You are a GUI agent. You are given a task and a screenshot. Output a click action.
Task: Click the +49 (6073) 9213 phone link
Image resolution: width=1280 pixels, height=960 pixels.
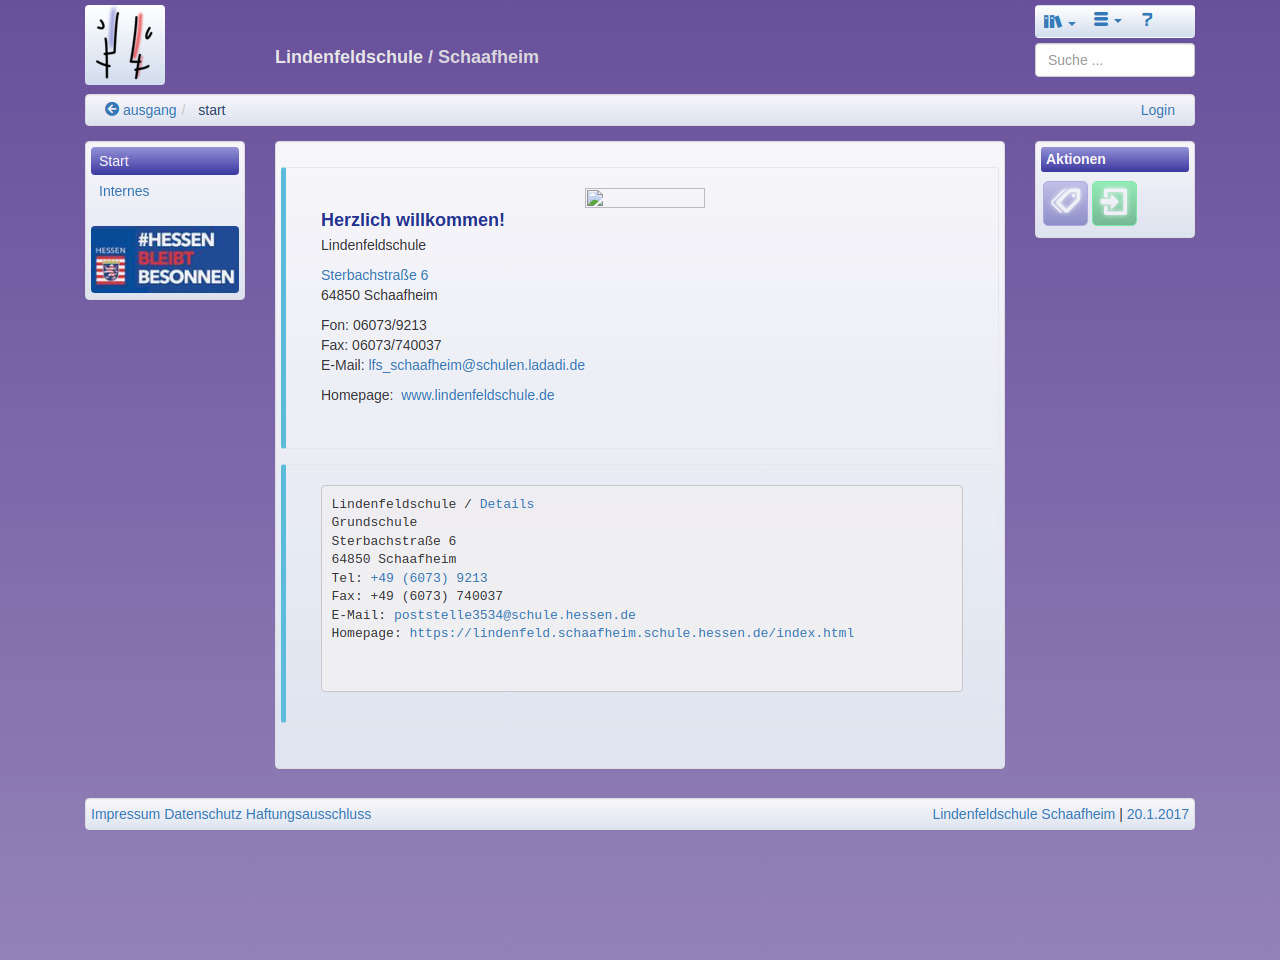point(429,578)
